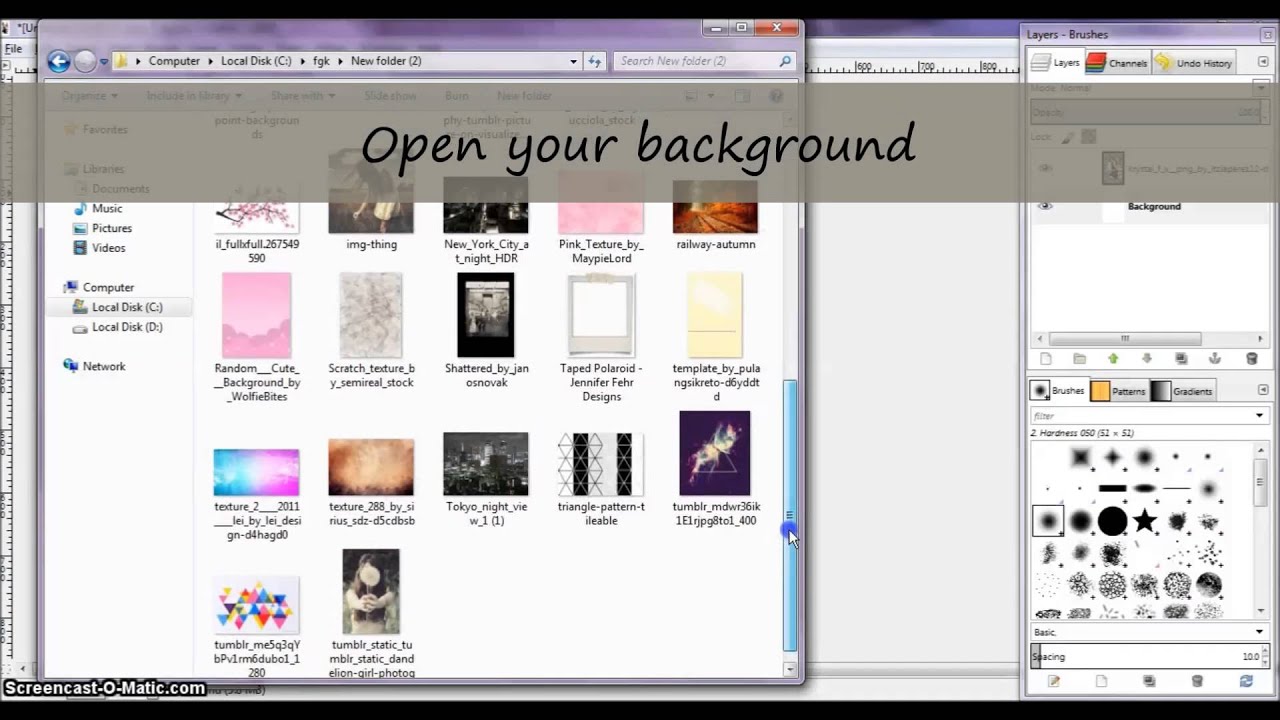1280x720 pixels.
Task: Click the Computer breadcrumb segment
Action: tap(174, 61)
